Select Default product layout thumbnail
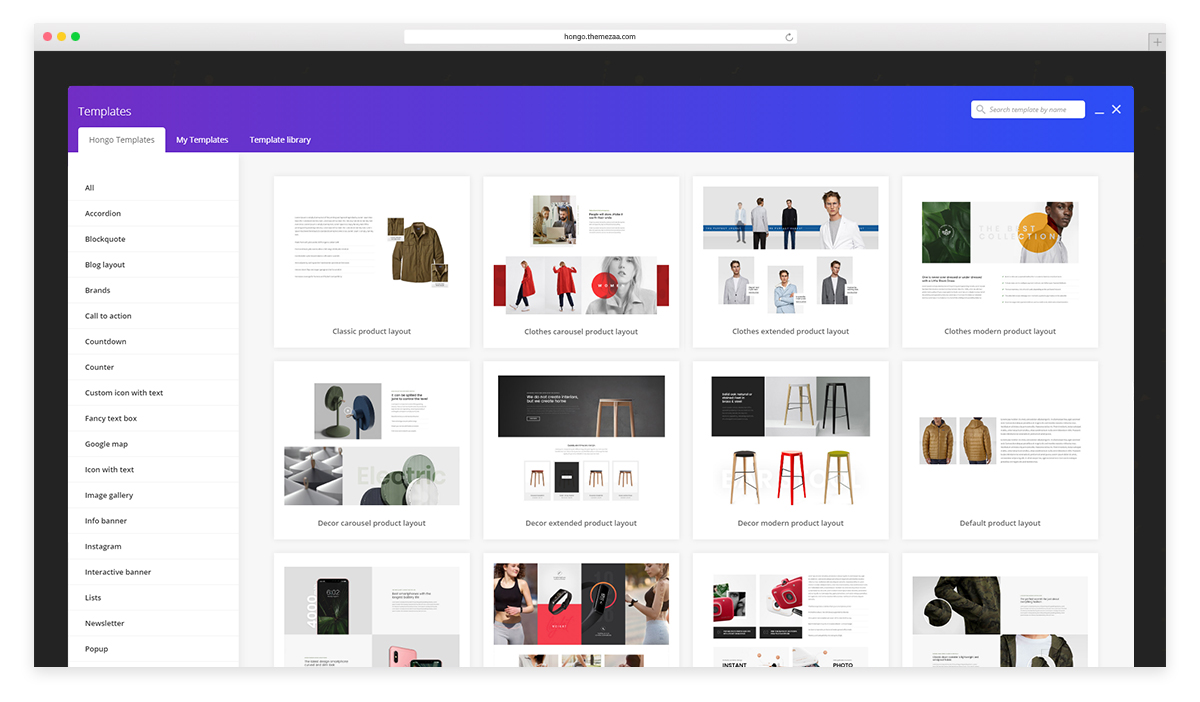1200x702 pixels. pos(1000,440)
